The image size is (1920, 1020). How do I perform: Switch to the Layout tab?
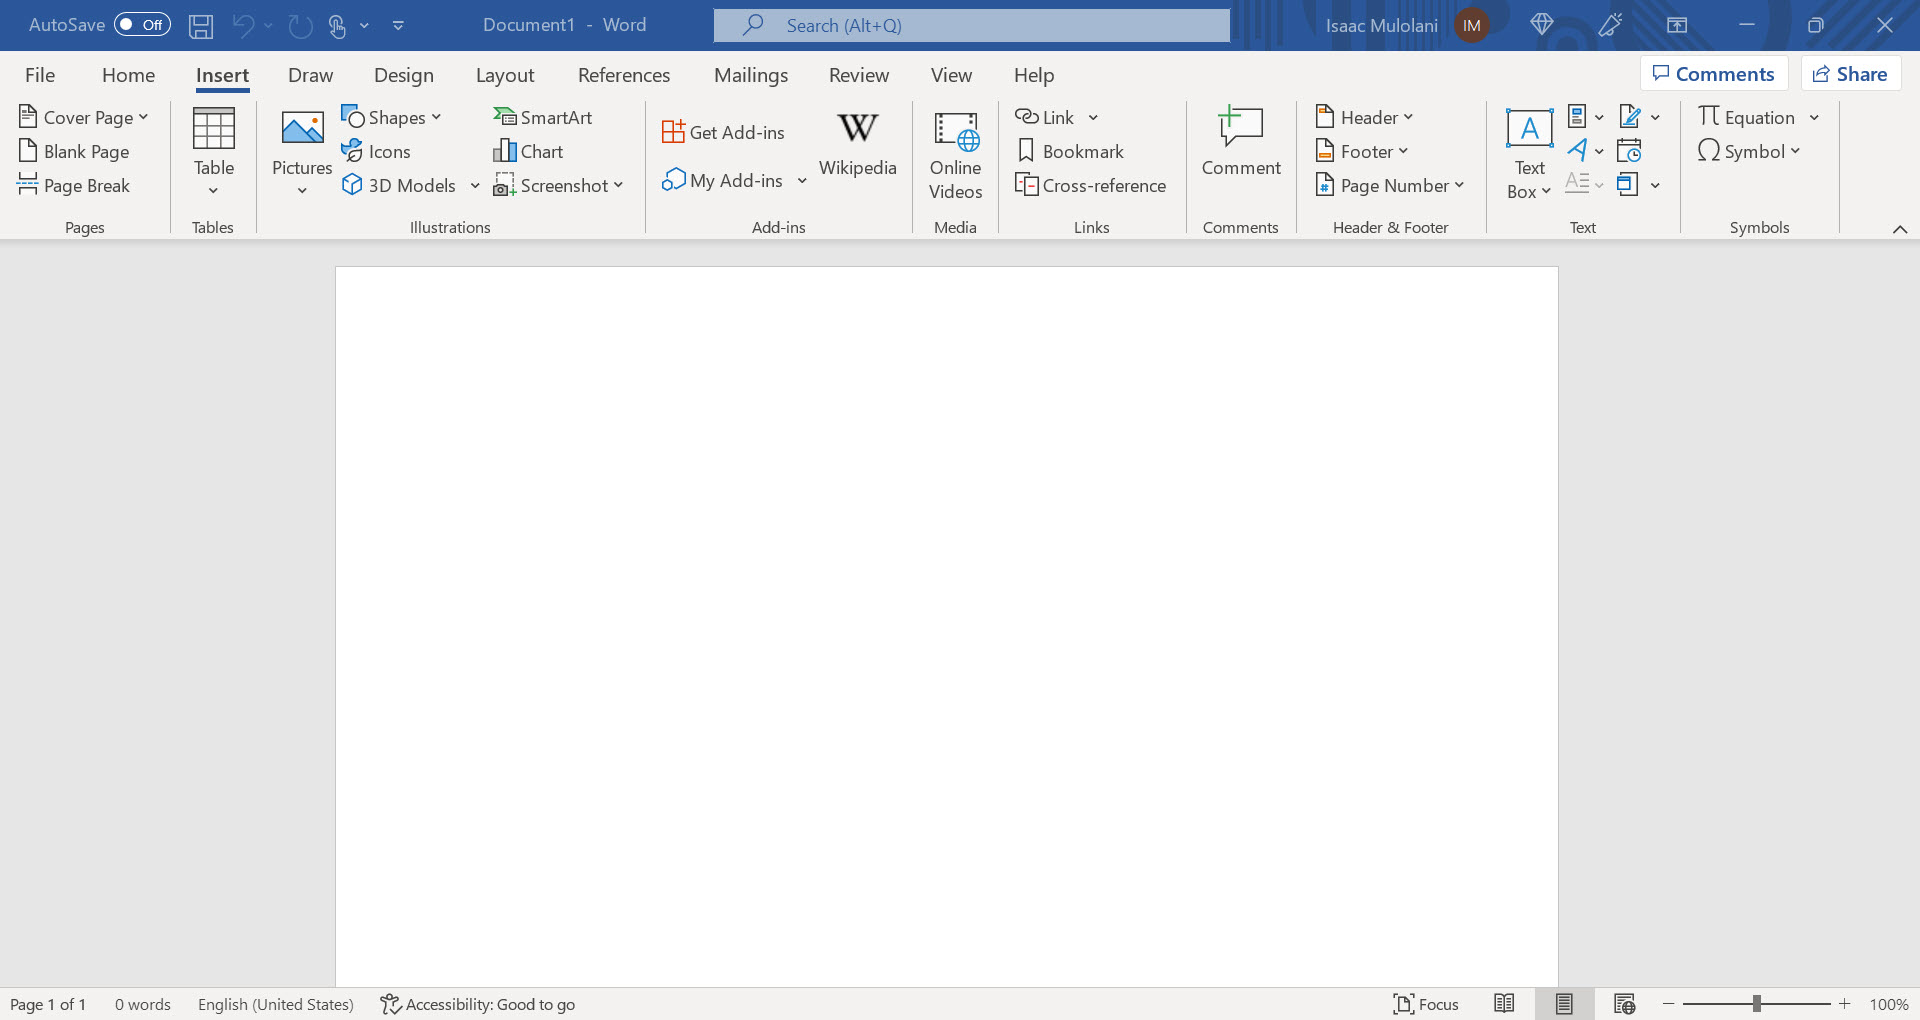point(505,75)
